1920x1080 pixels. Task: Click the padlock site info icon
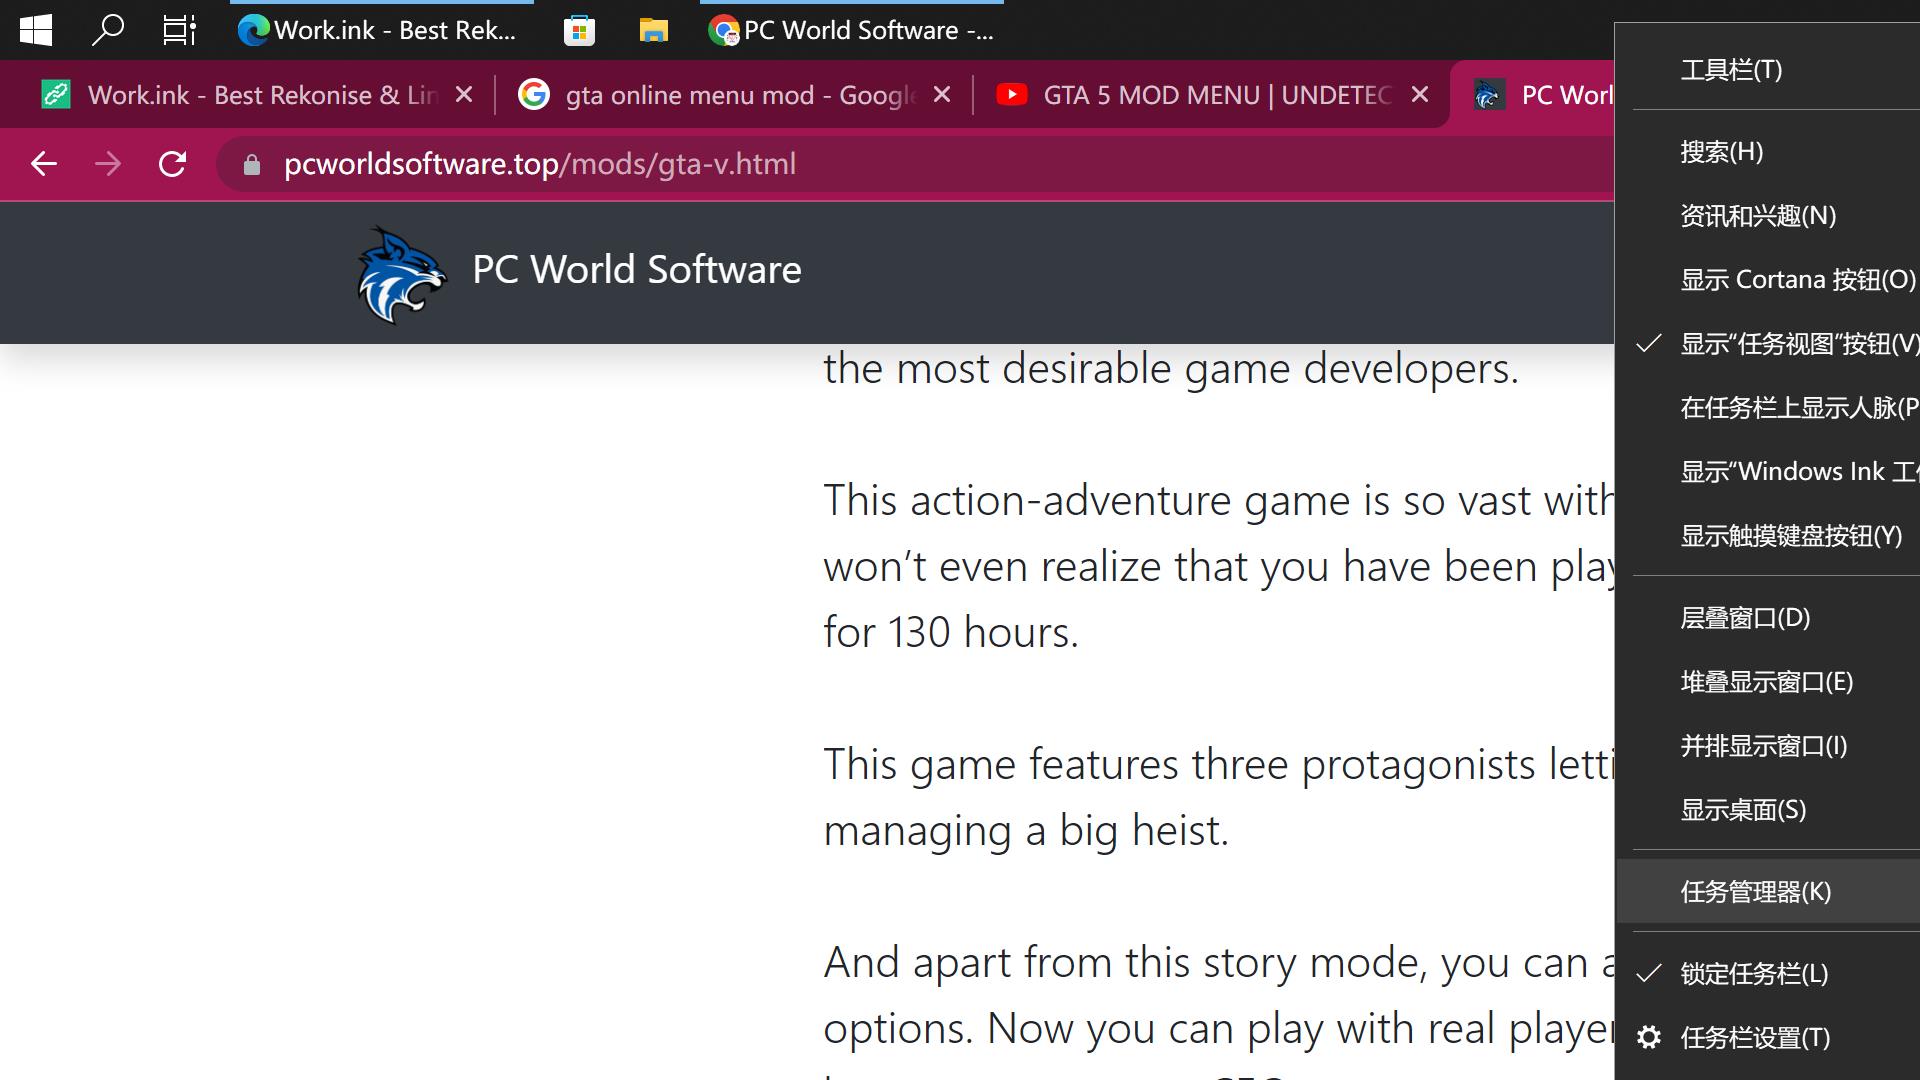[x=252, y=165]
